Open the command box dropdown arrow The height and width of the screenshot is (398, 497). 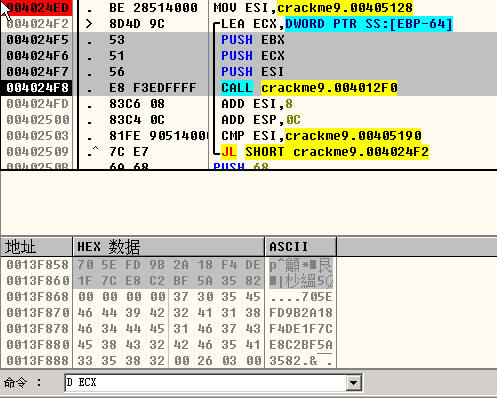[x=354, y=383]
